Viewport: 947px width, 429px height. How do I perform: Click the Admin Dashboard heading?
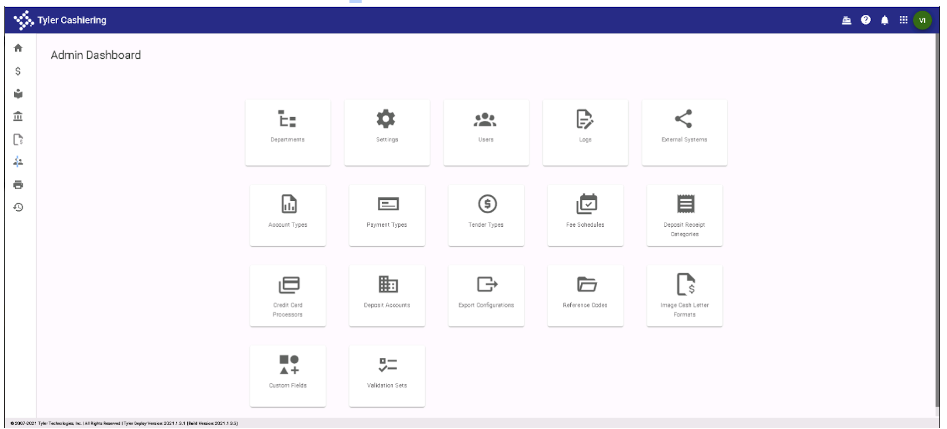[95, 55]
